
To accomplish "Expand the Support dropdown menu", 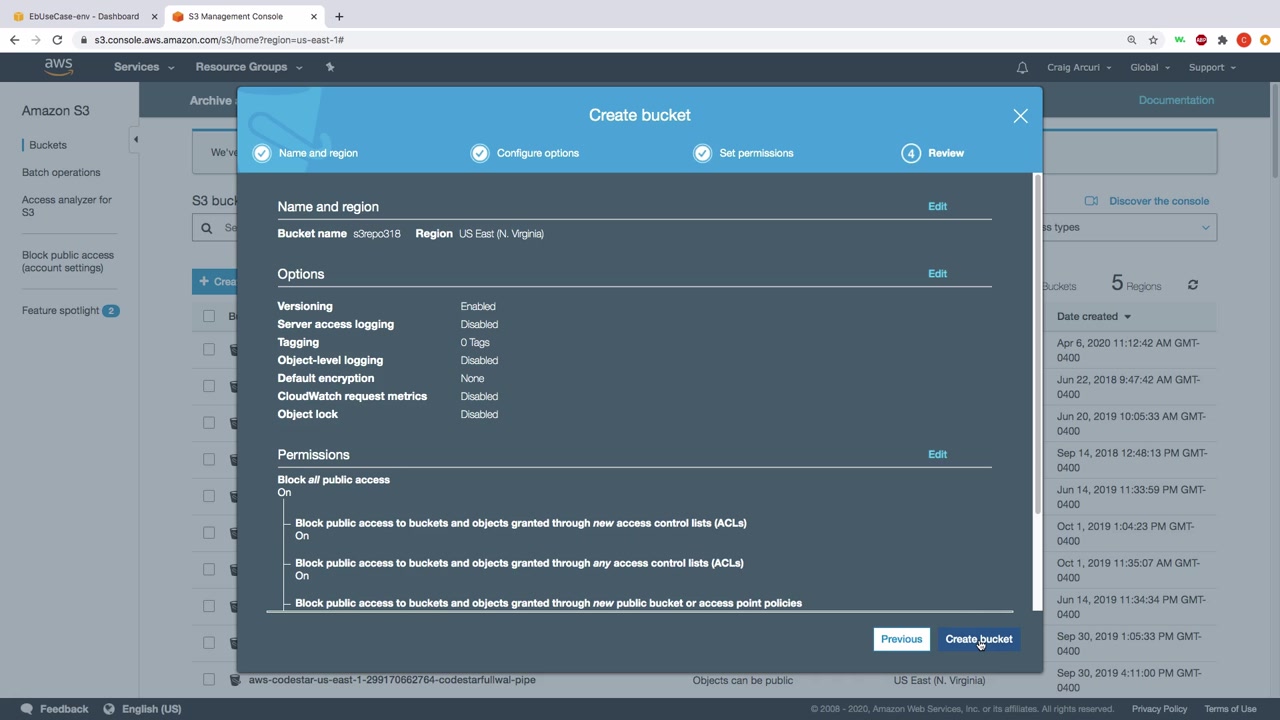I will [1212, 67].
